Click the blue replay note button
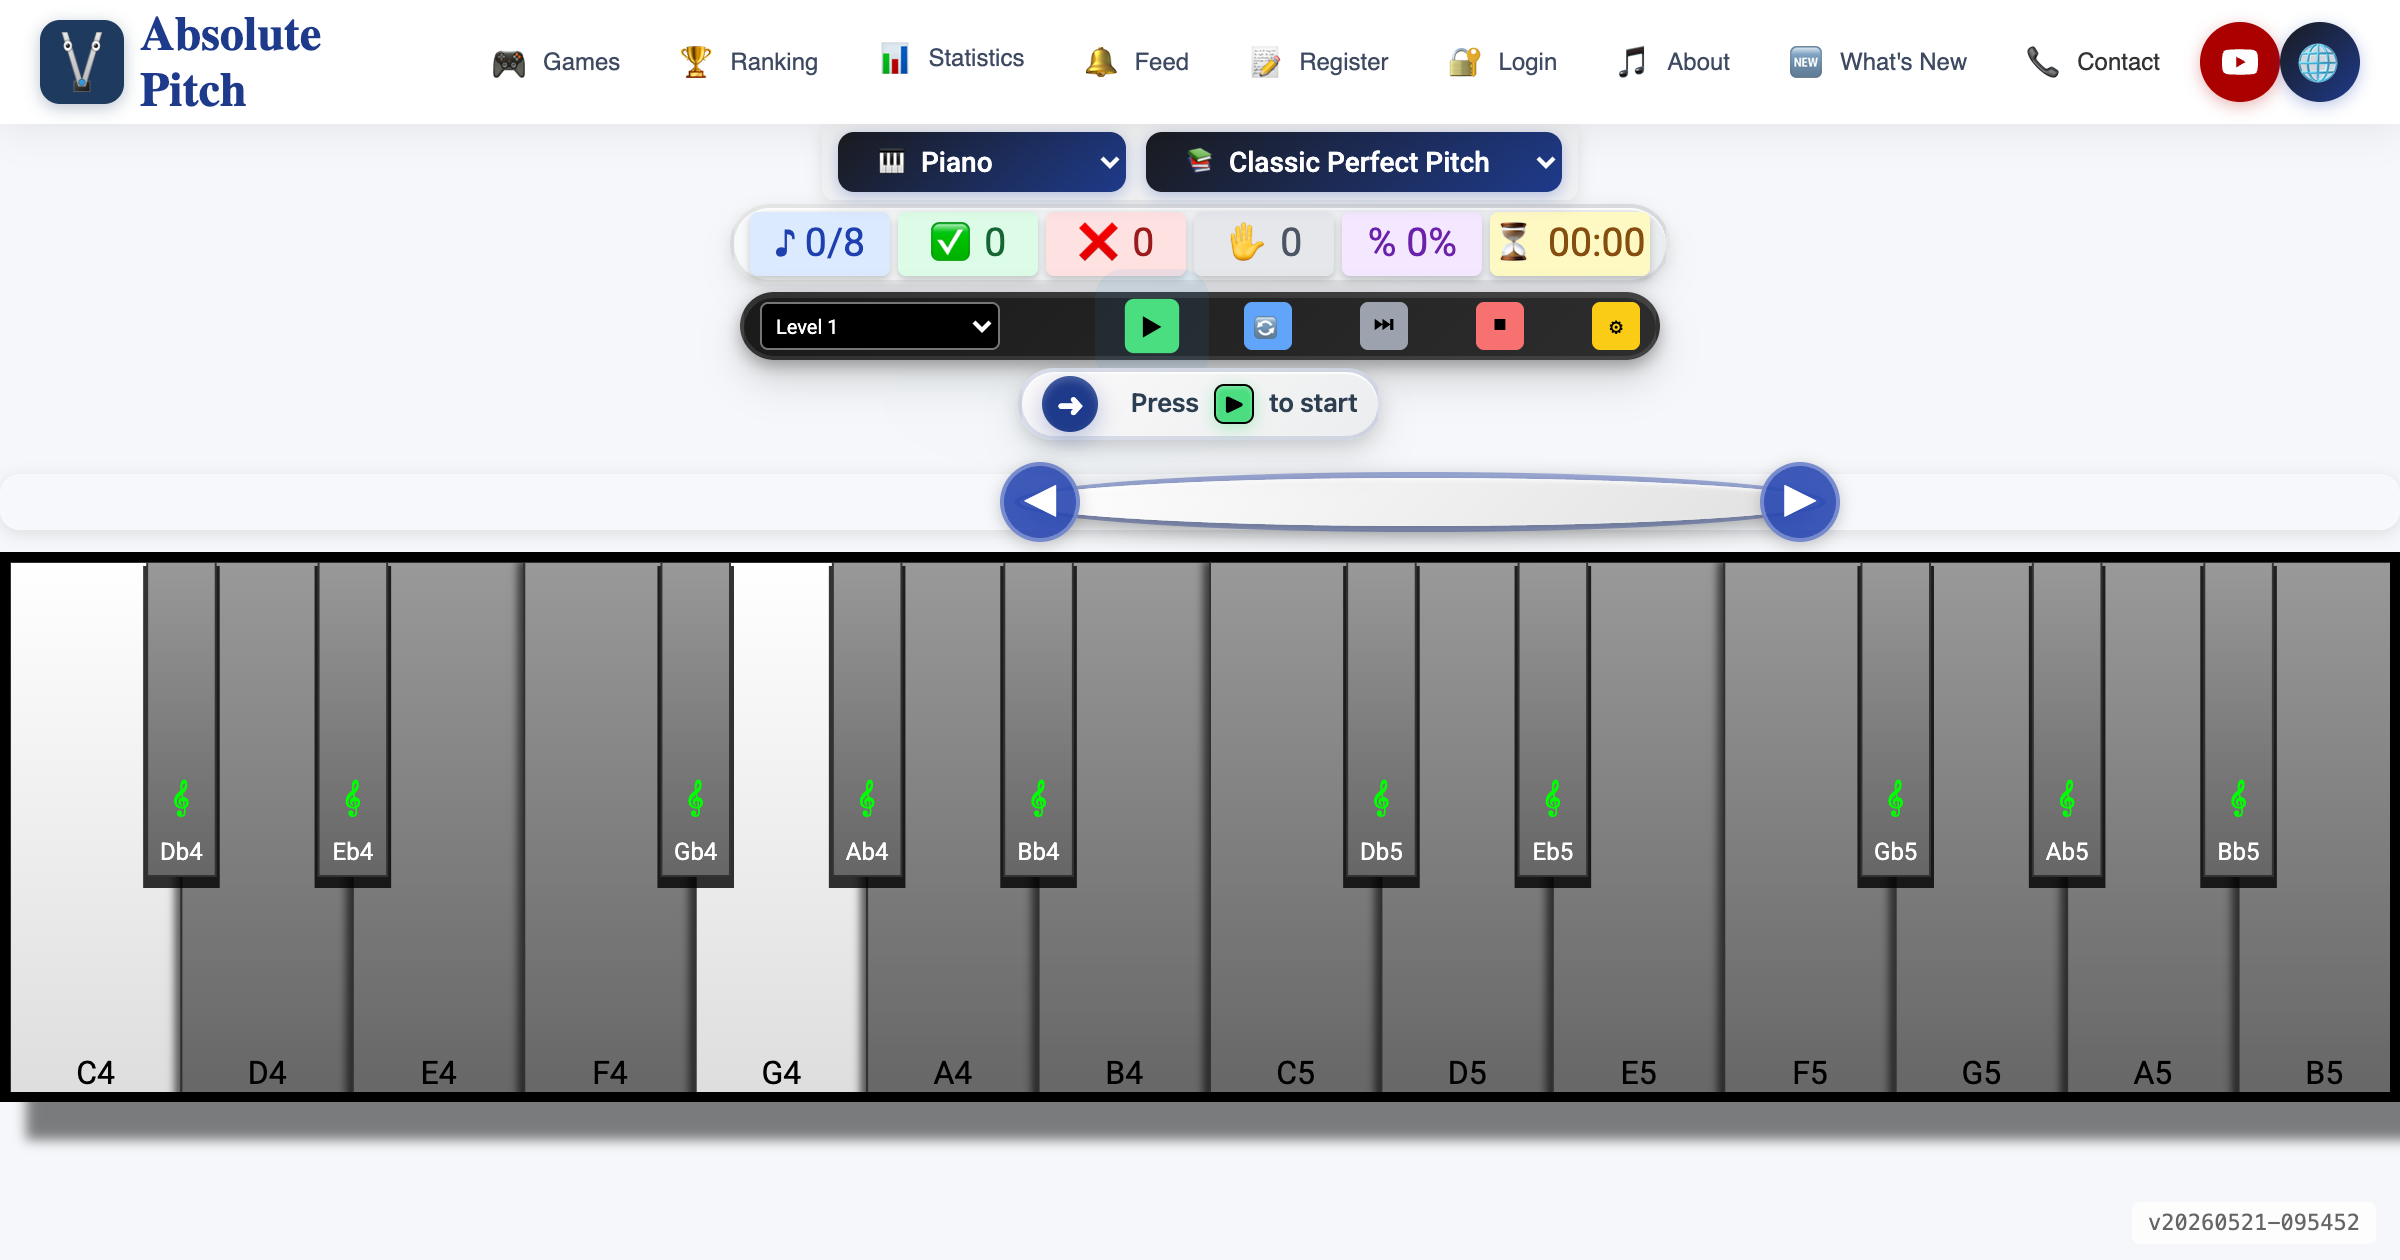Image resolution: width=2400 pixels, height=1260 pixels. pos(1267,326)
